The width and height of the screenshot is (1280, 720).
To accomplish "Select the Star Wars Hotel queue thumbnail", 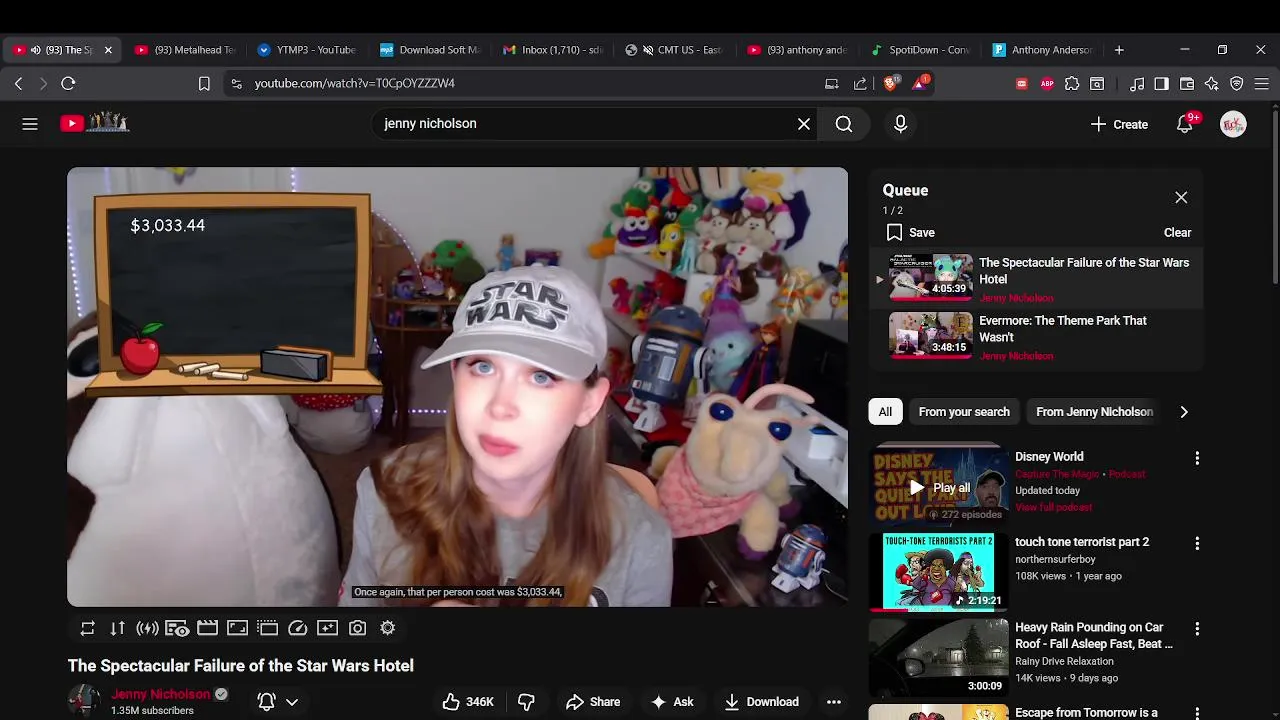I will (931, 277).
